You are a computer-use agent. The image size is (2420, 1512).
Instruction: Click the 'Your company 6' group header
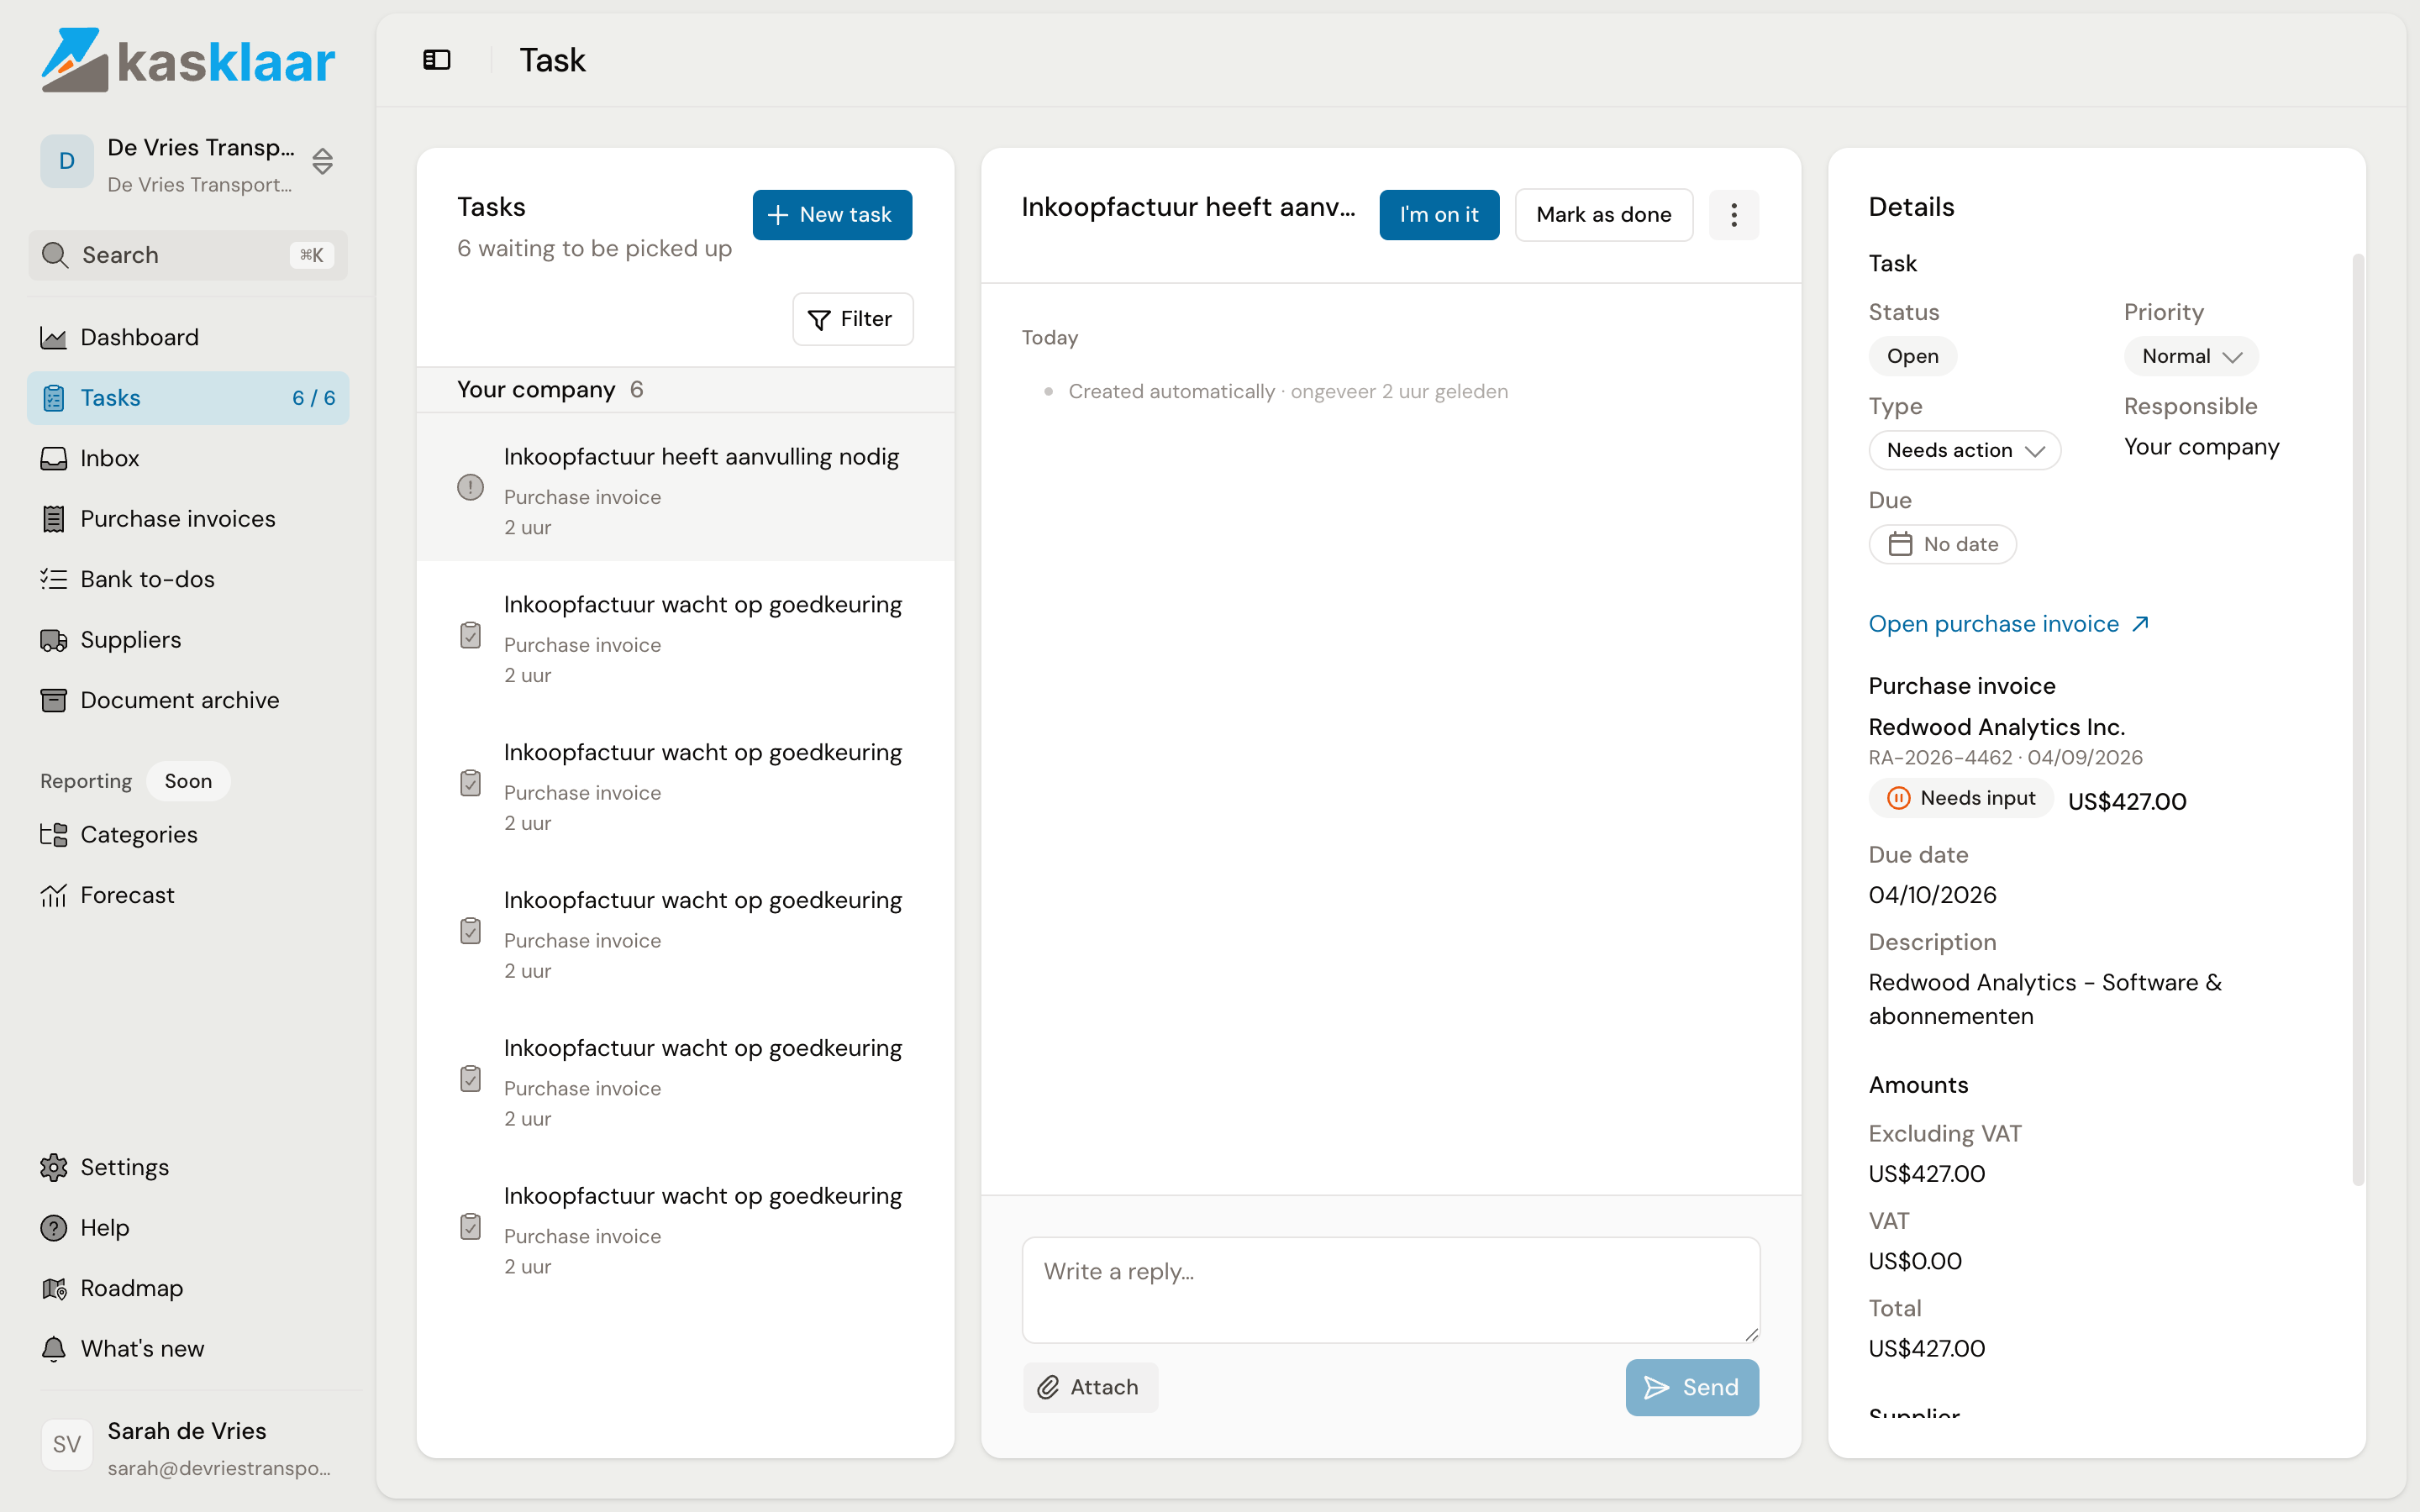[685, 390]
